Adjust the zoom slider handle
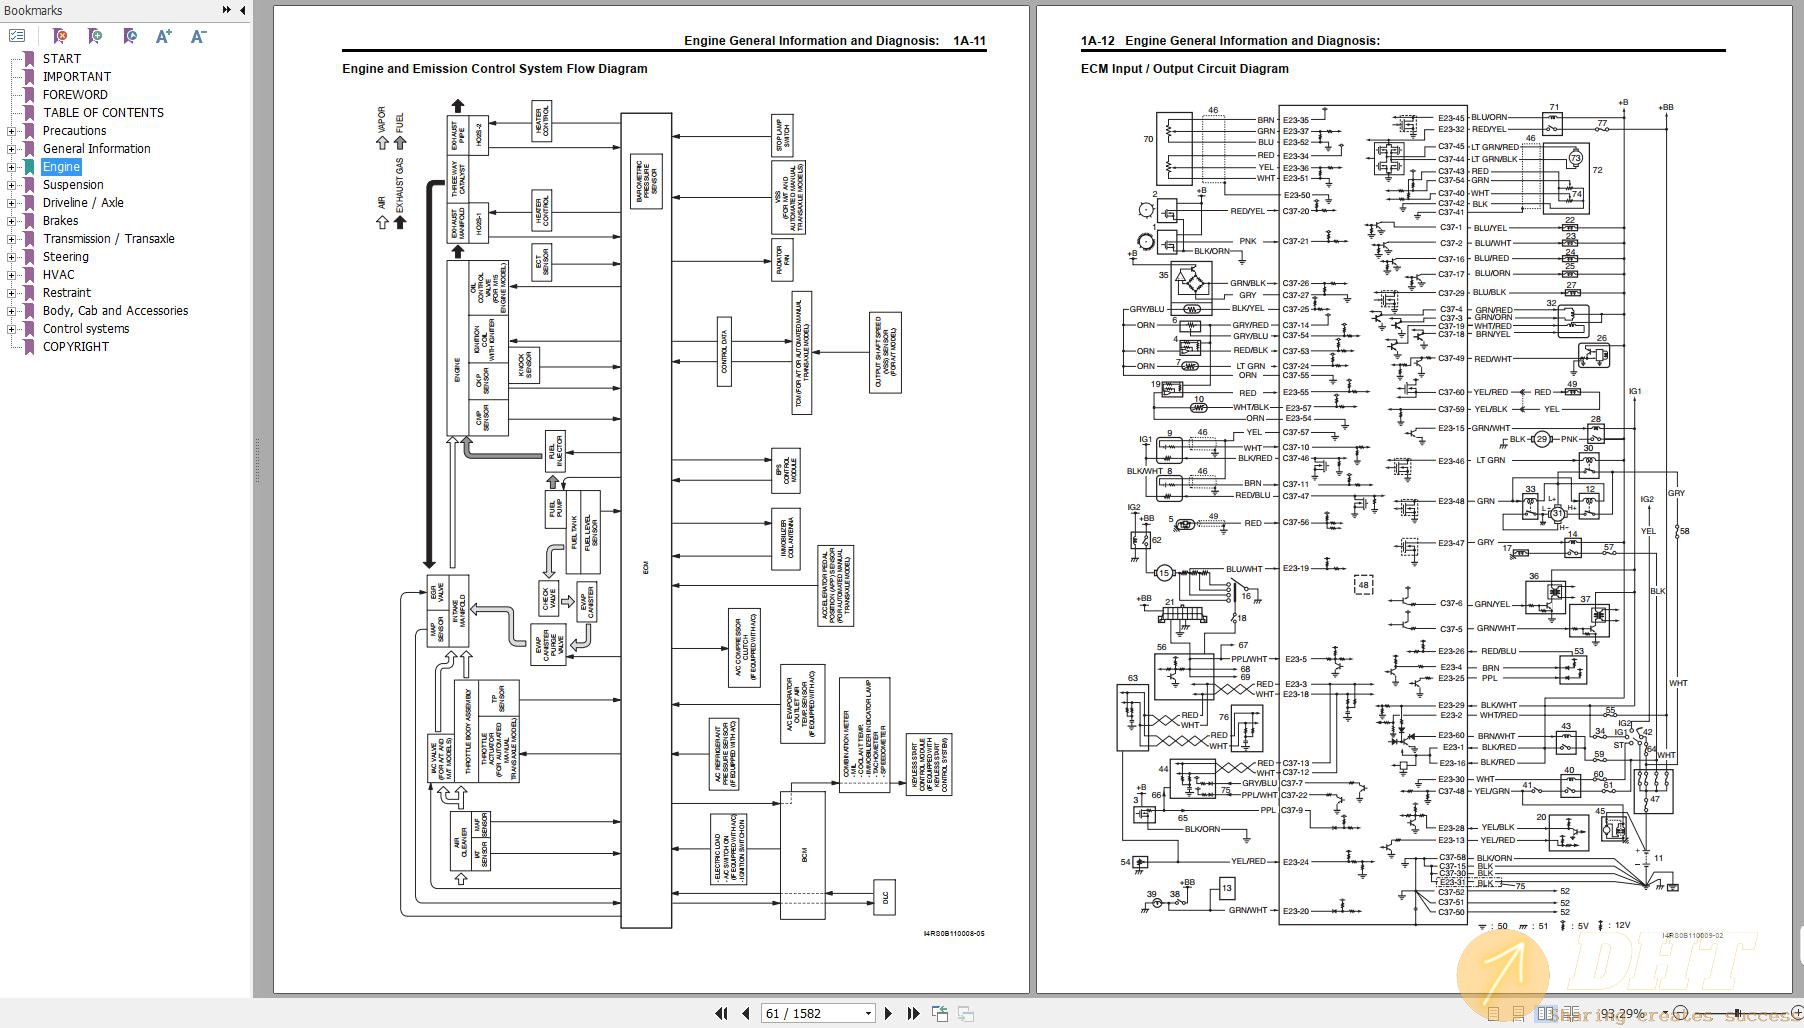The width and height of the screenshot is (1804, 1028). click(x=1738, y=1013)
